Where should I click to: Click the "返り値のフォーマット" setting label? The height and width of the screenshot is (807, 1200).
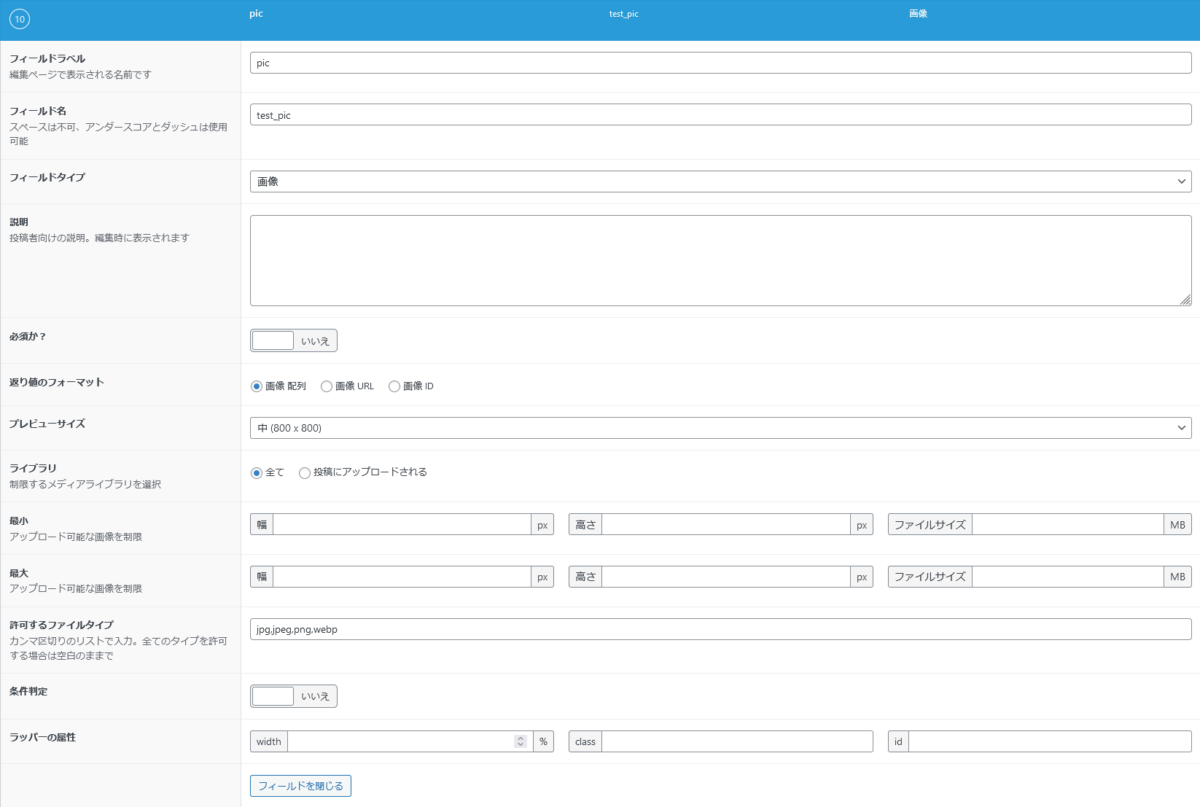point(56,382)
